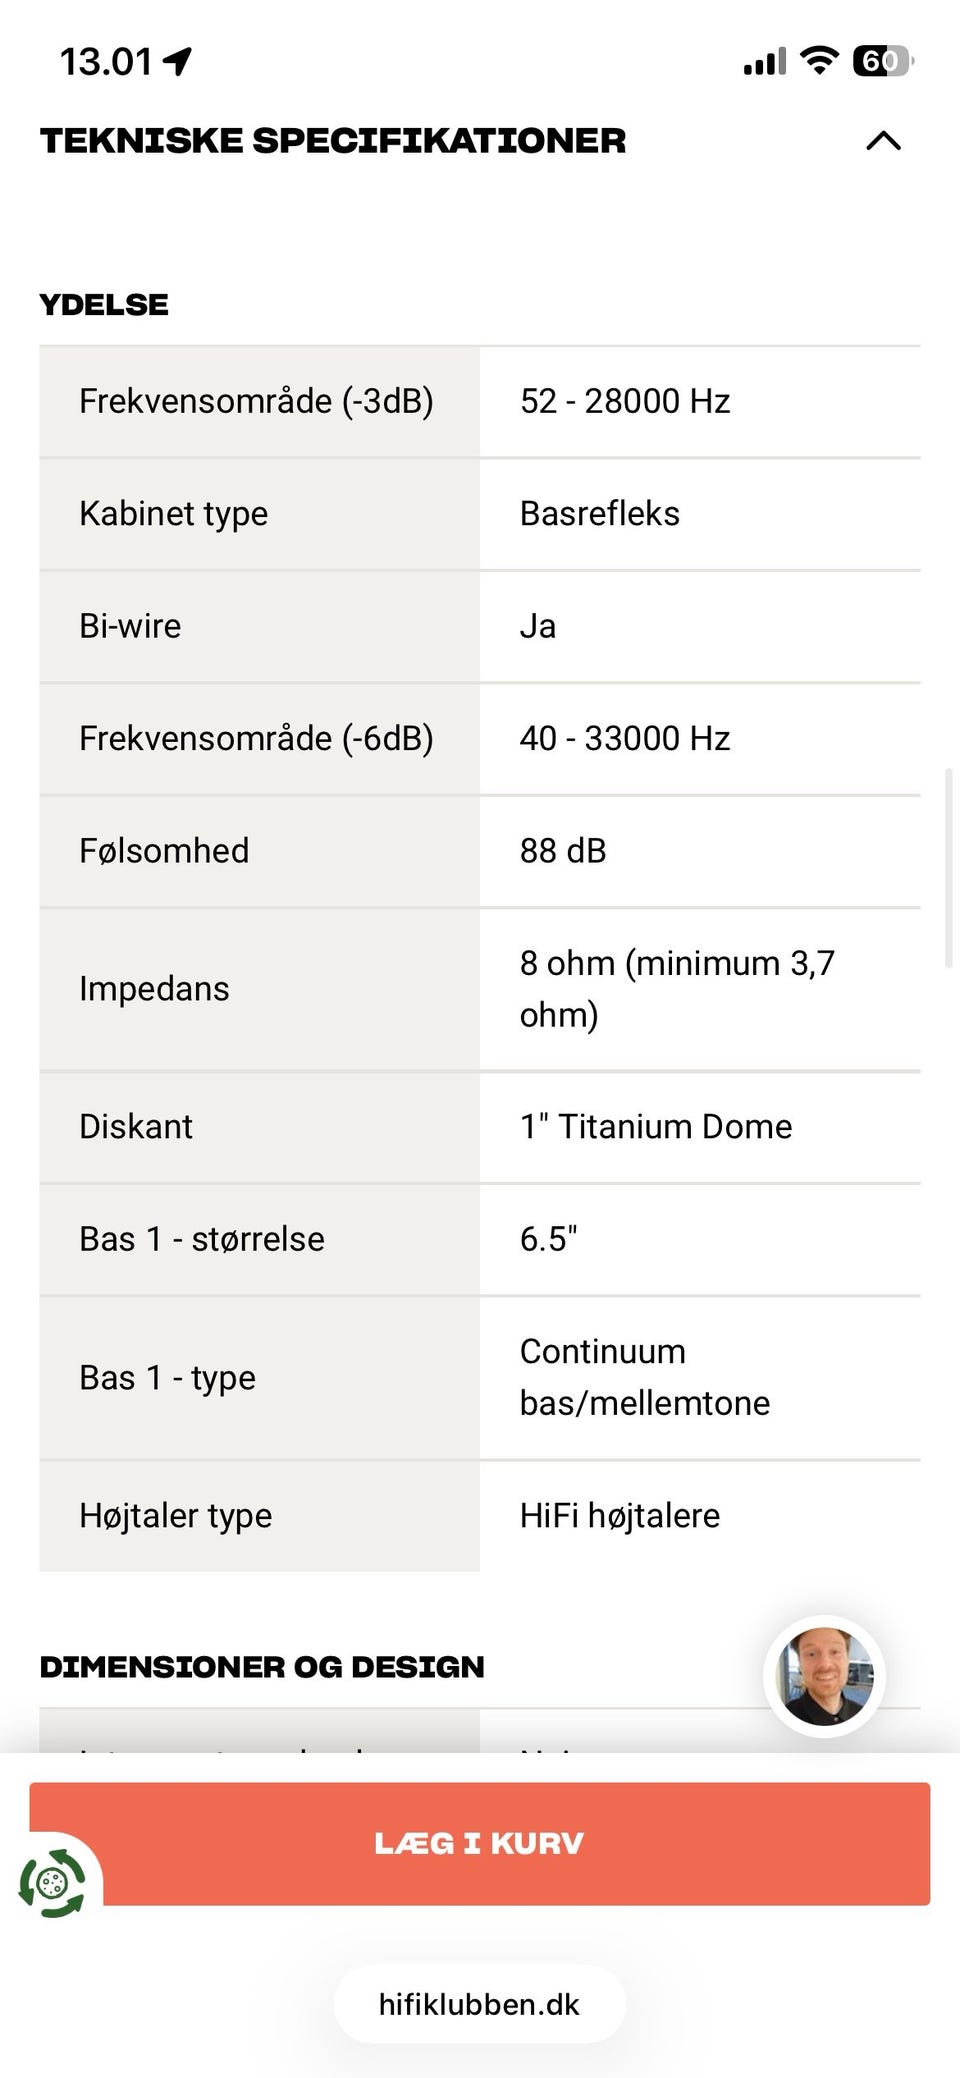Tap the hifiklubben.dk address pill
The height and width of the screenshot is (2078, 960).
(x=479, y=2003)
